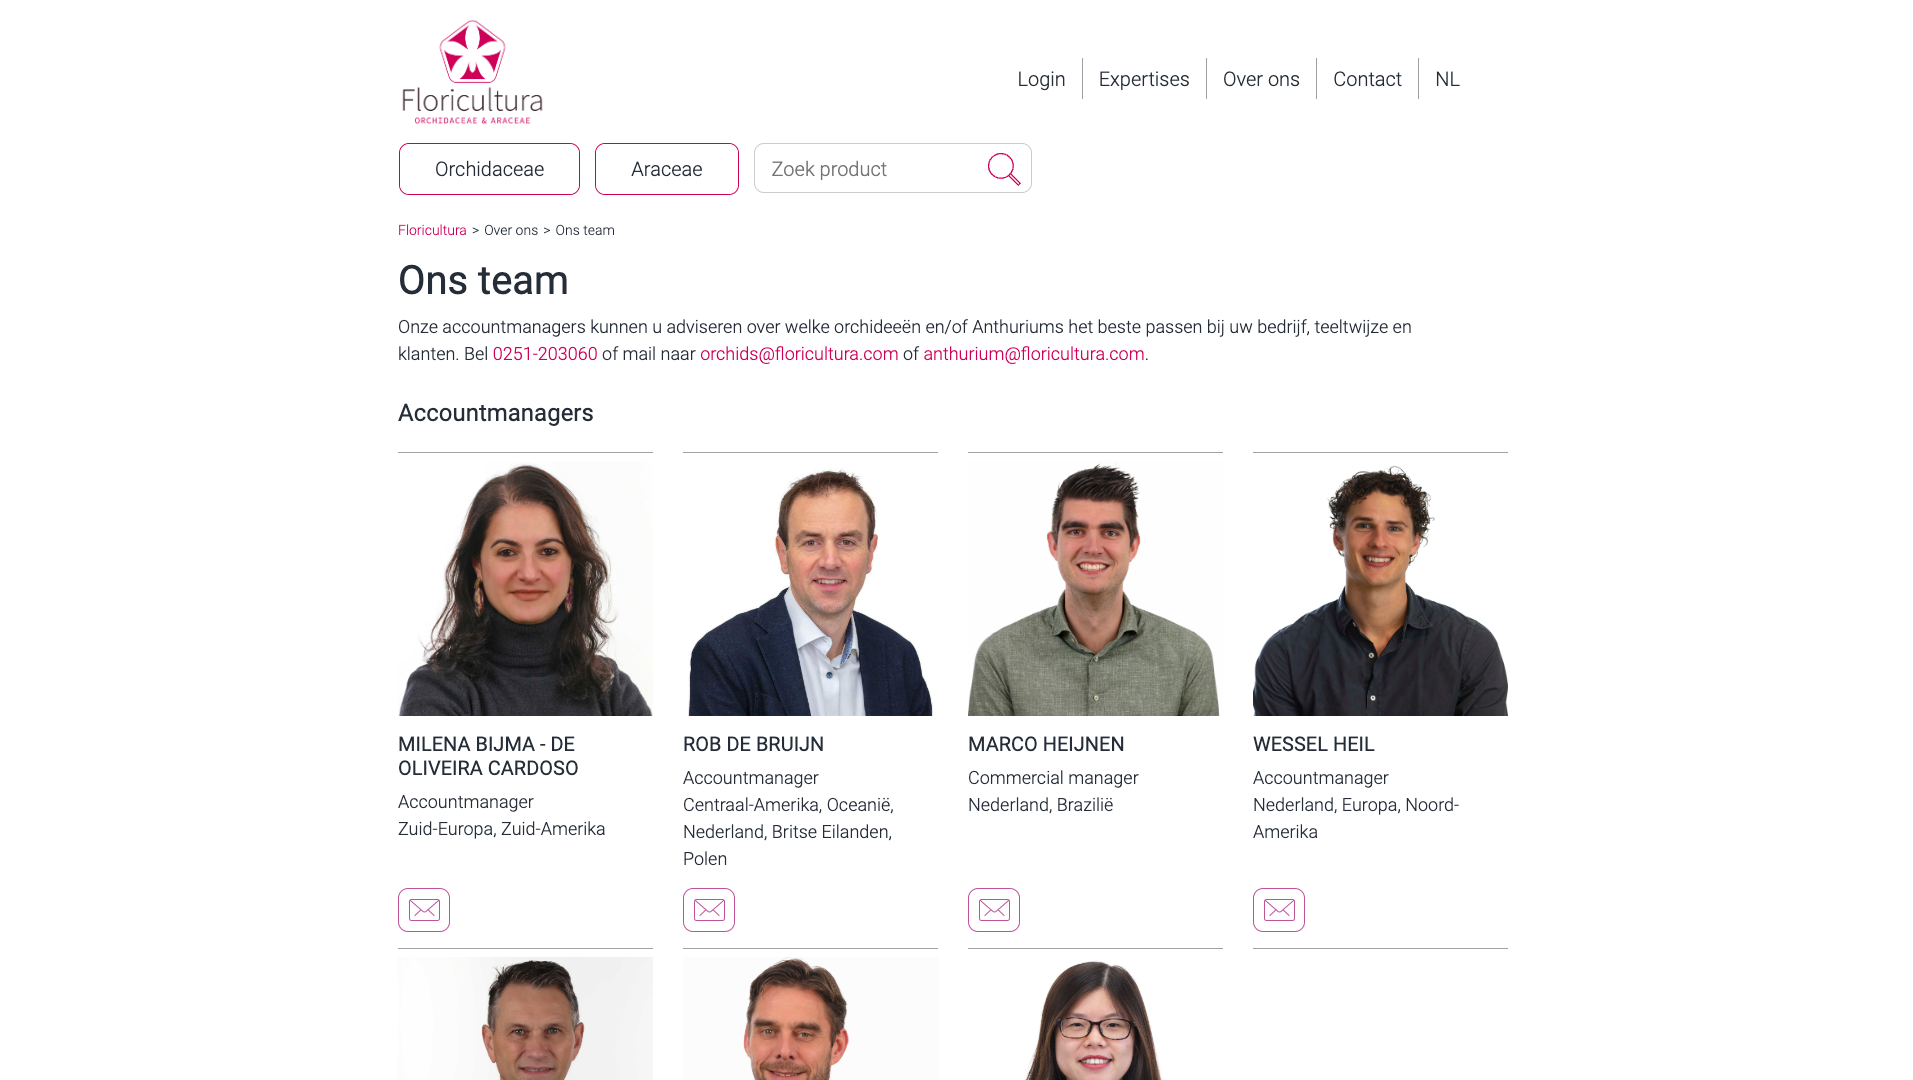The height and width of the screenshot is (1080, 1913).
Task: Click the Floricultura logo
Action: pos(472,72)
